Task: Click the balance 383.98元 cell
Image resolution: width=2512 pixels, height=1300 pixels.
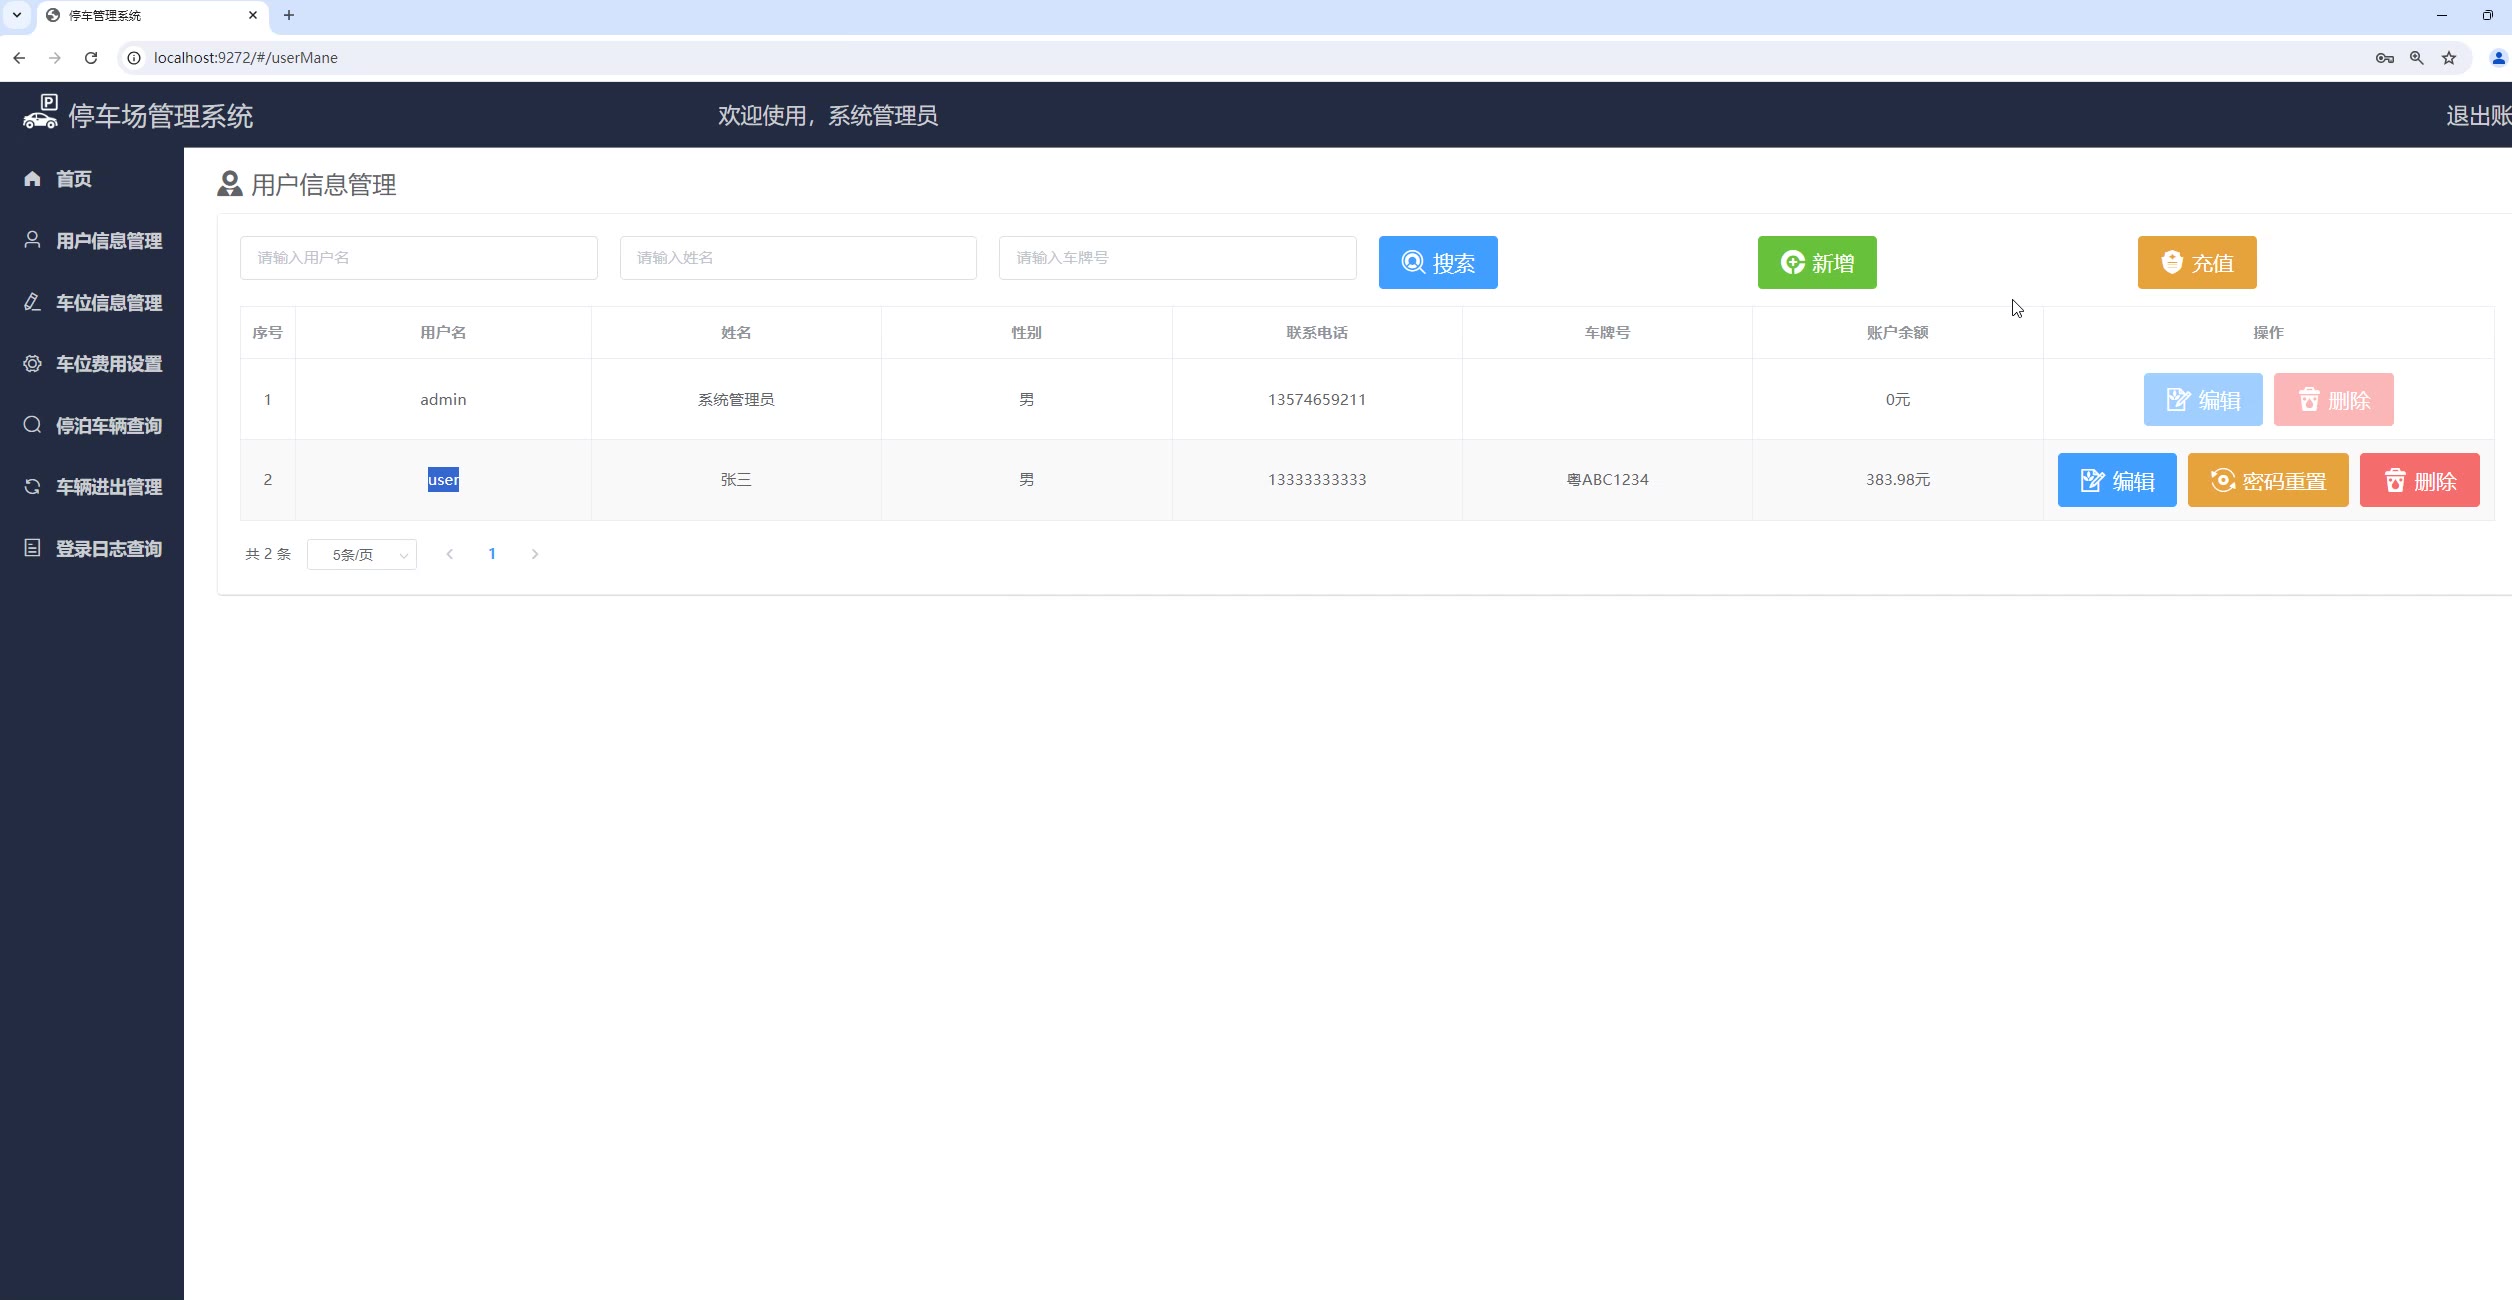Action: pyautogui.click(x=1898, y=480)
